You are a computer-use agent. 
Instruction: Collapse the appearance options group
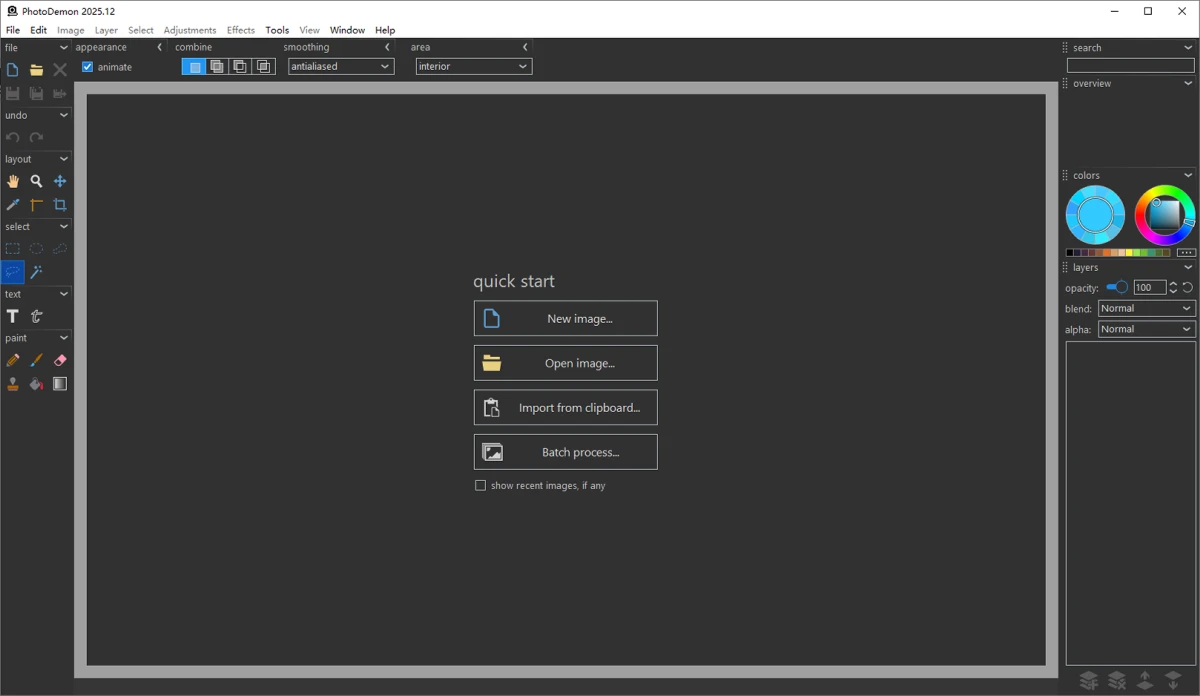pos(160,47)
